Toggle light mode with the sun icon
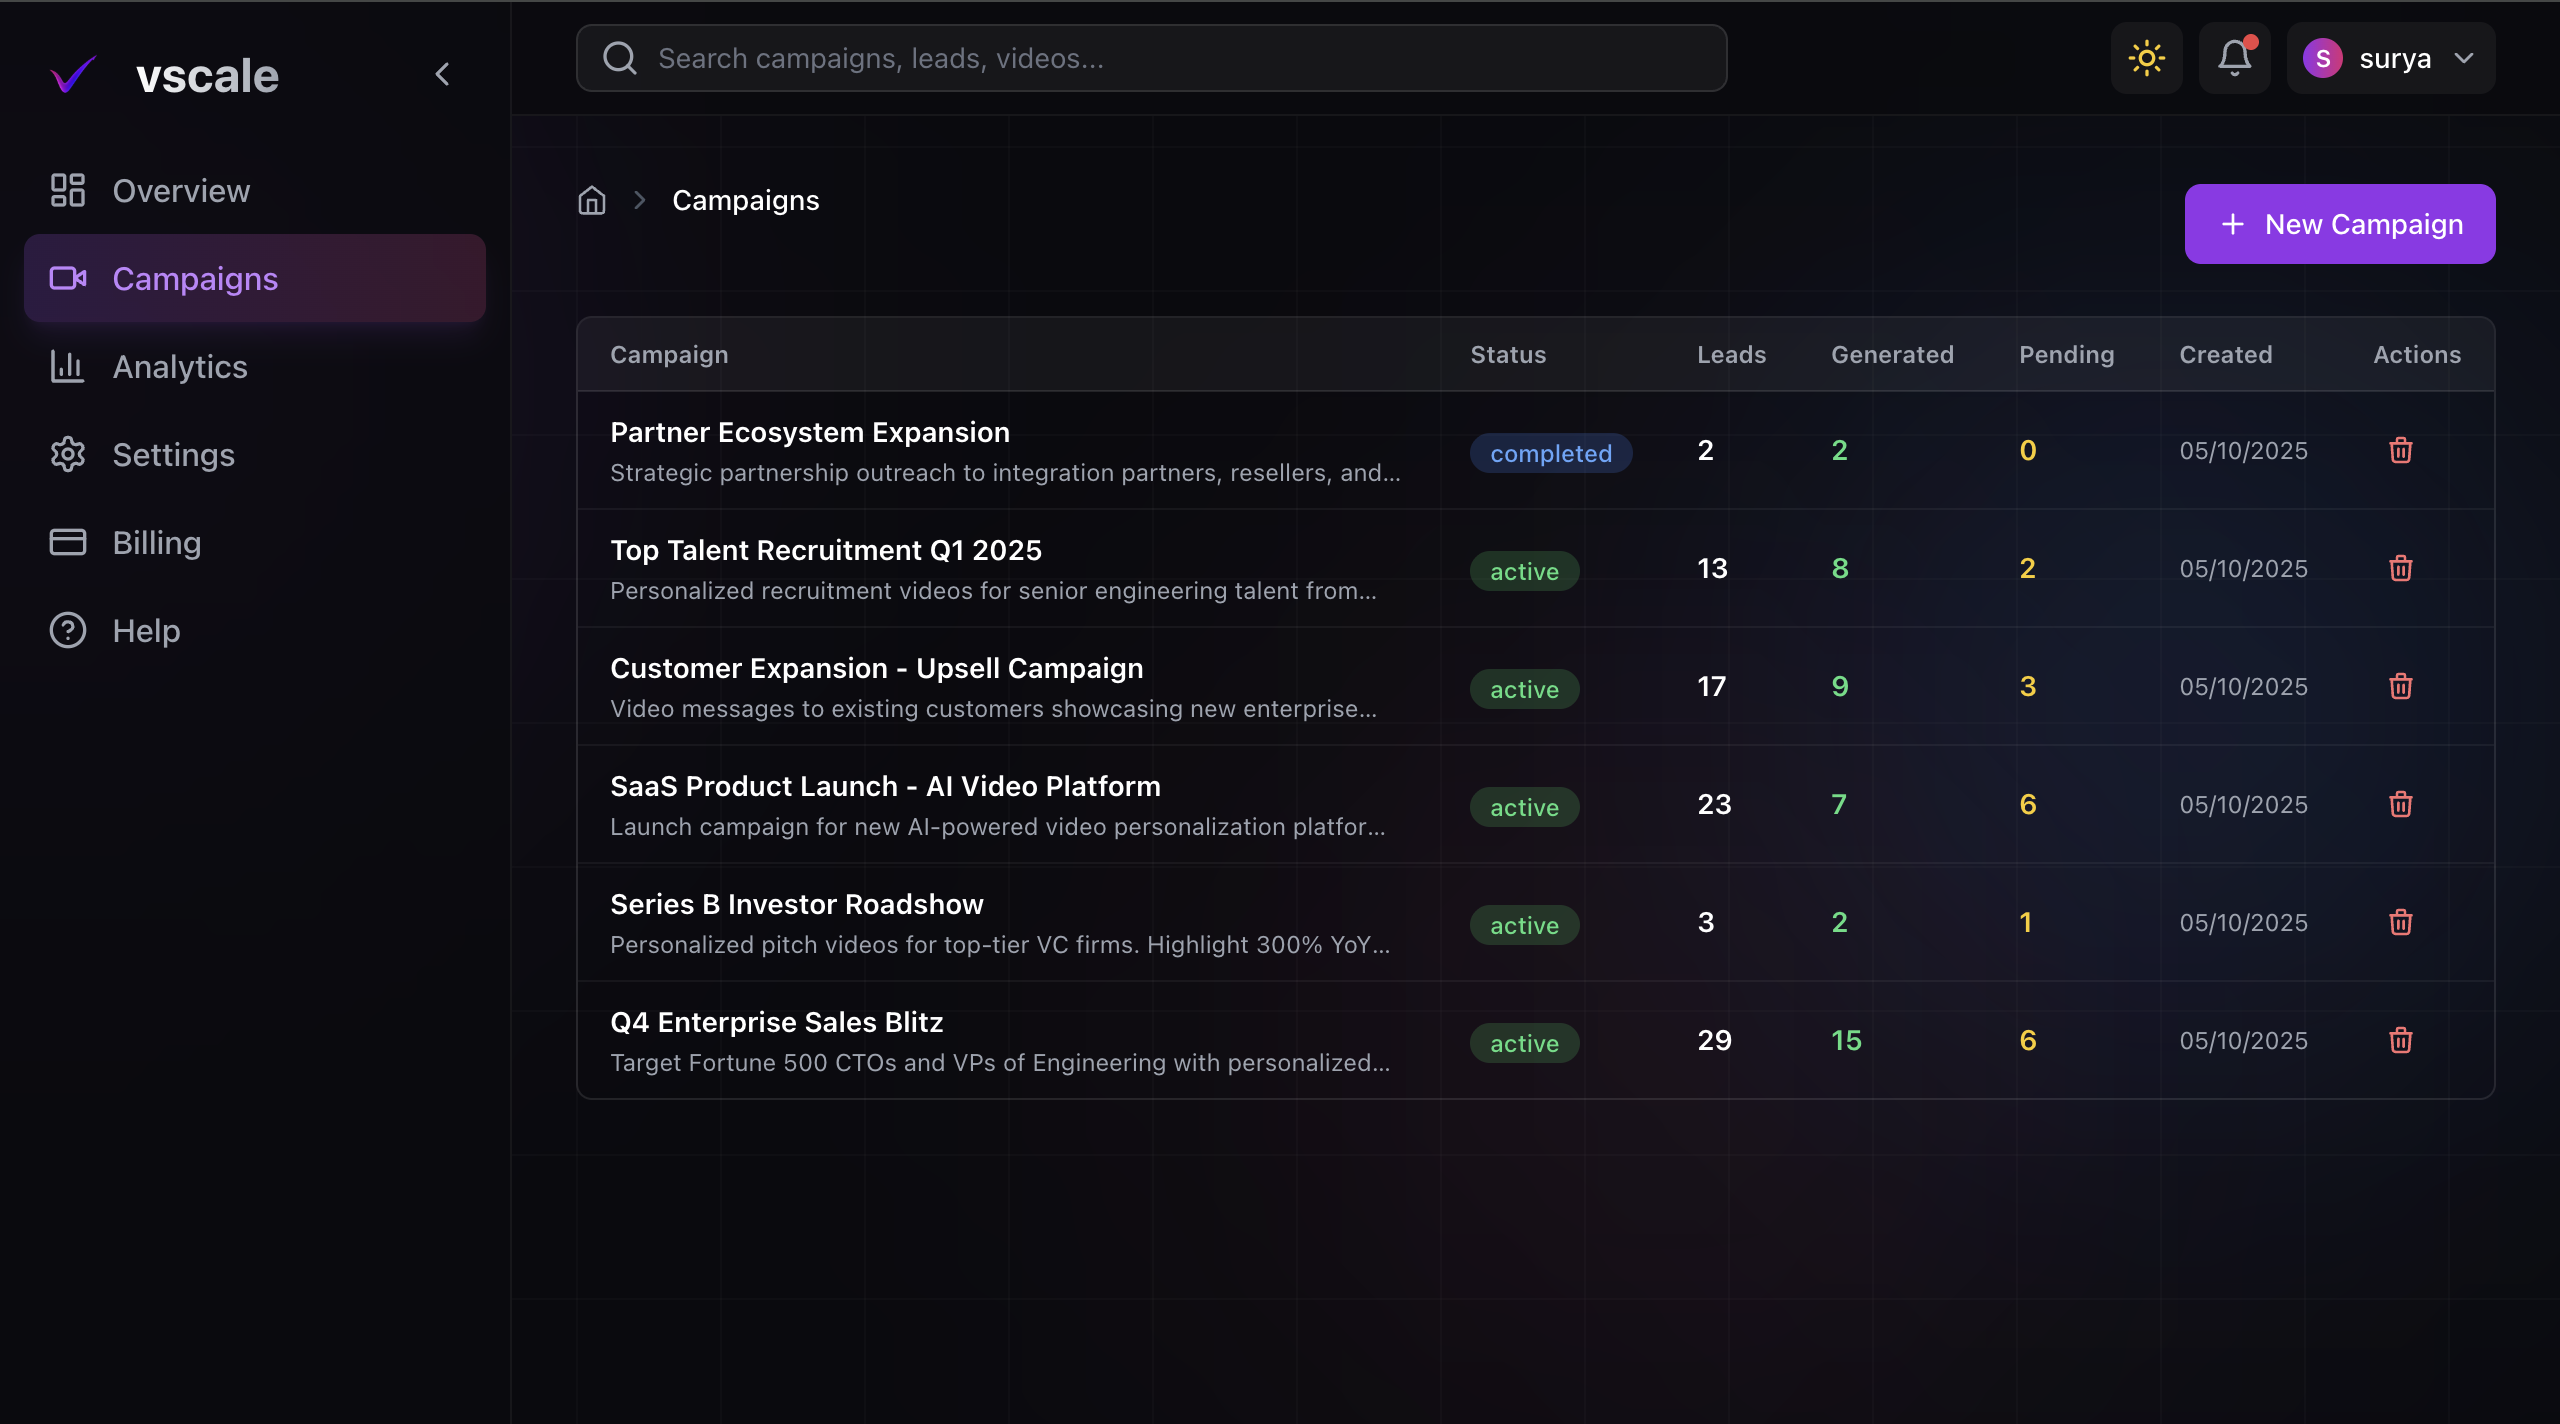 coord(2146,58)
